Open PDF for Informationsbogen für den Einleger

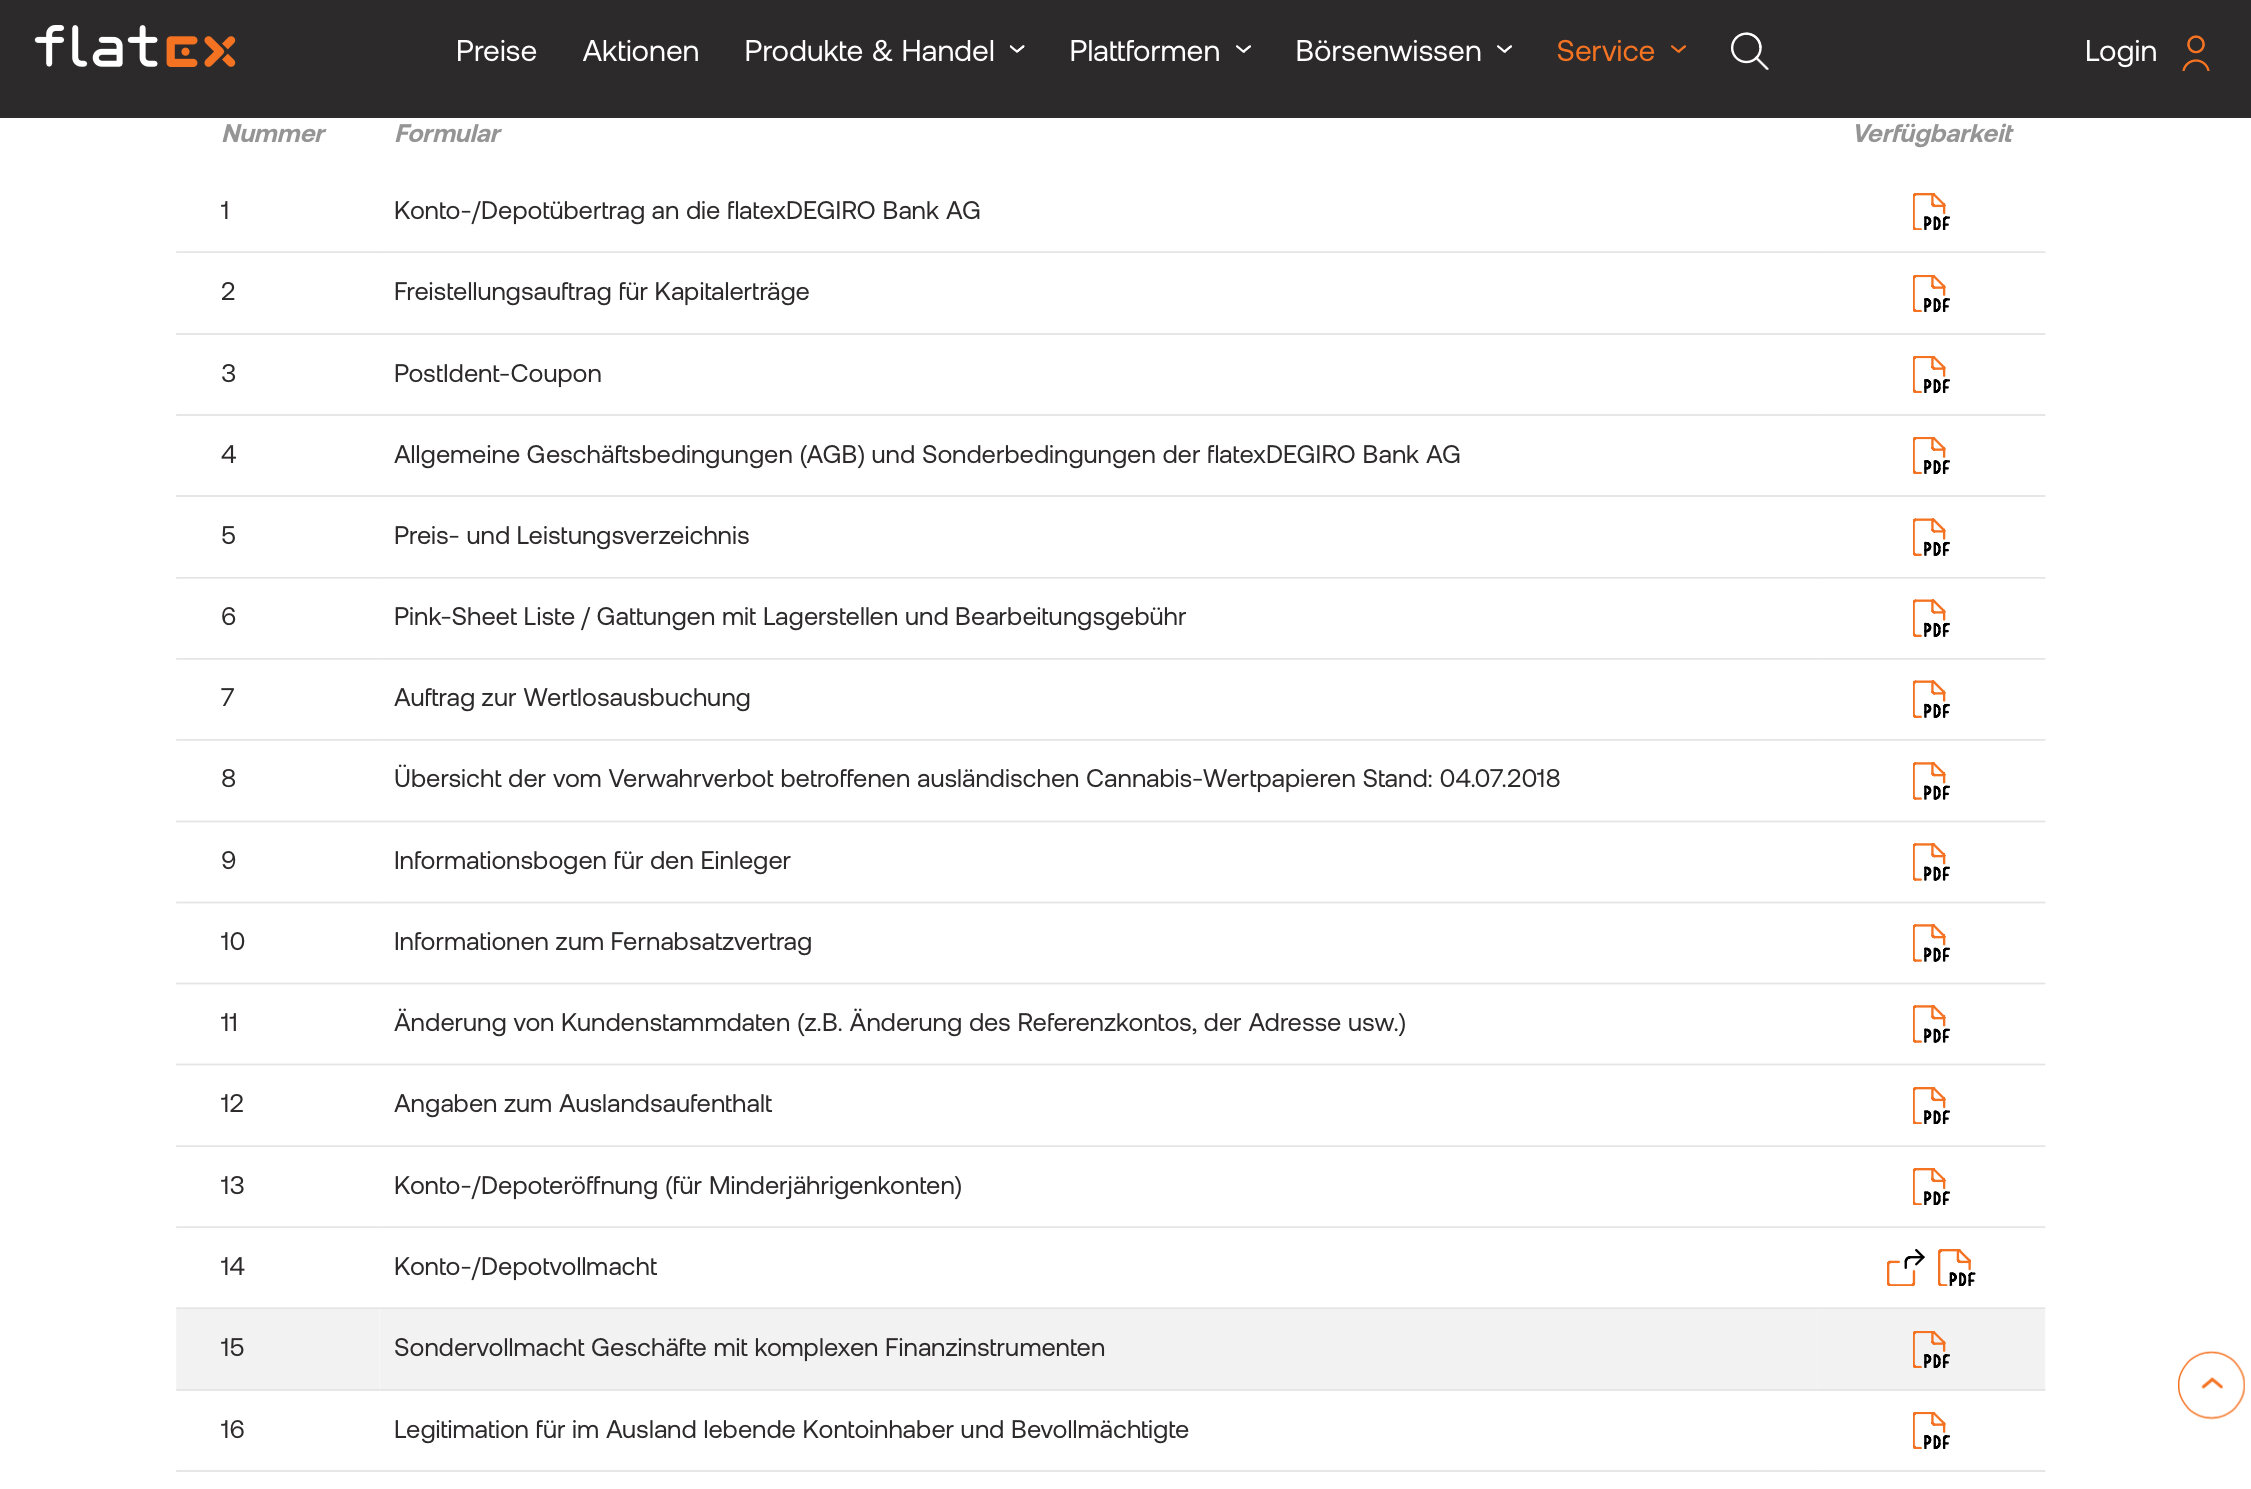(x=1930, y=862)
